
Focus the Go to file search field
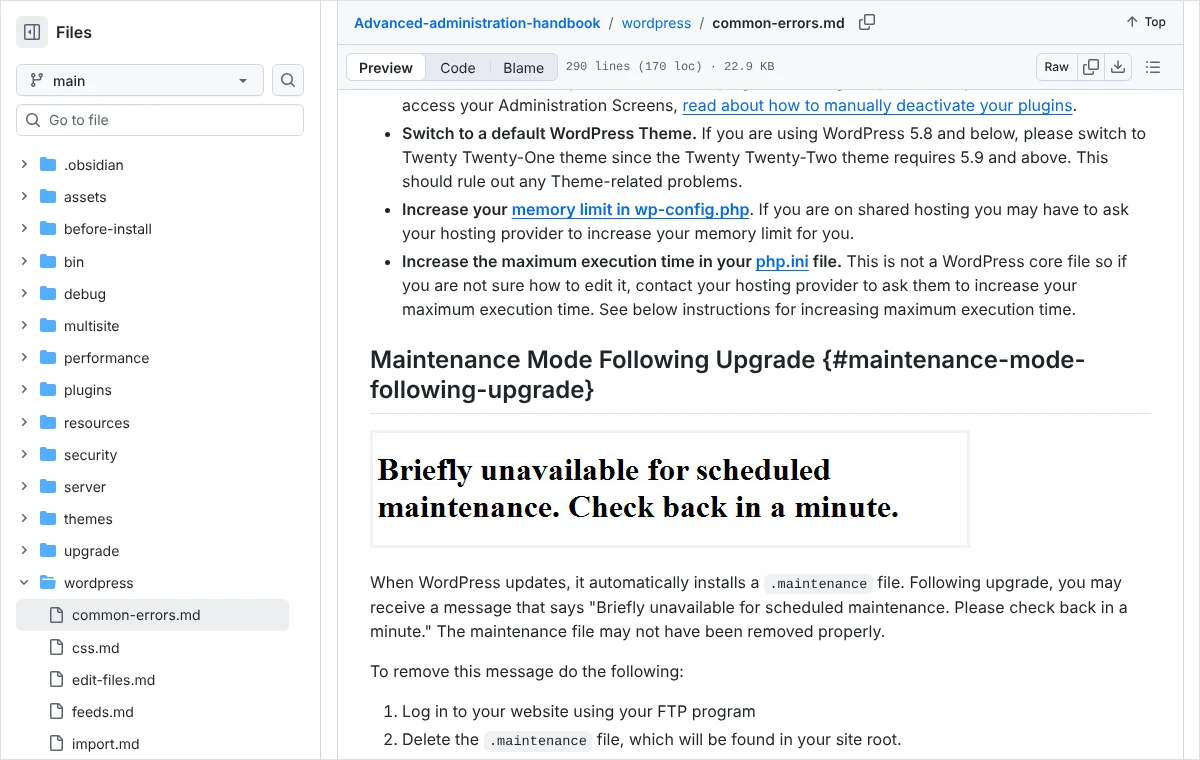[x=160, y=120]
